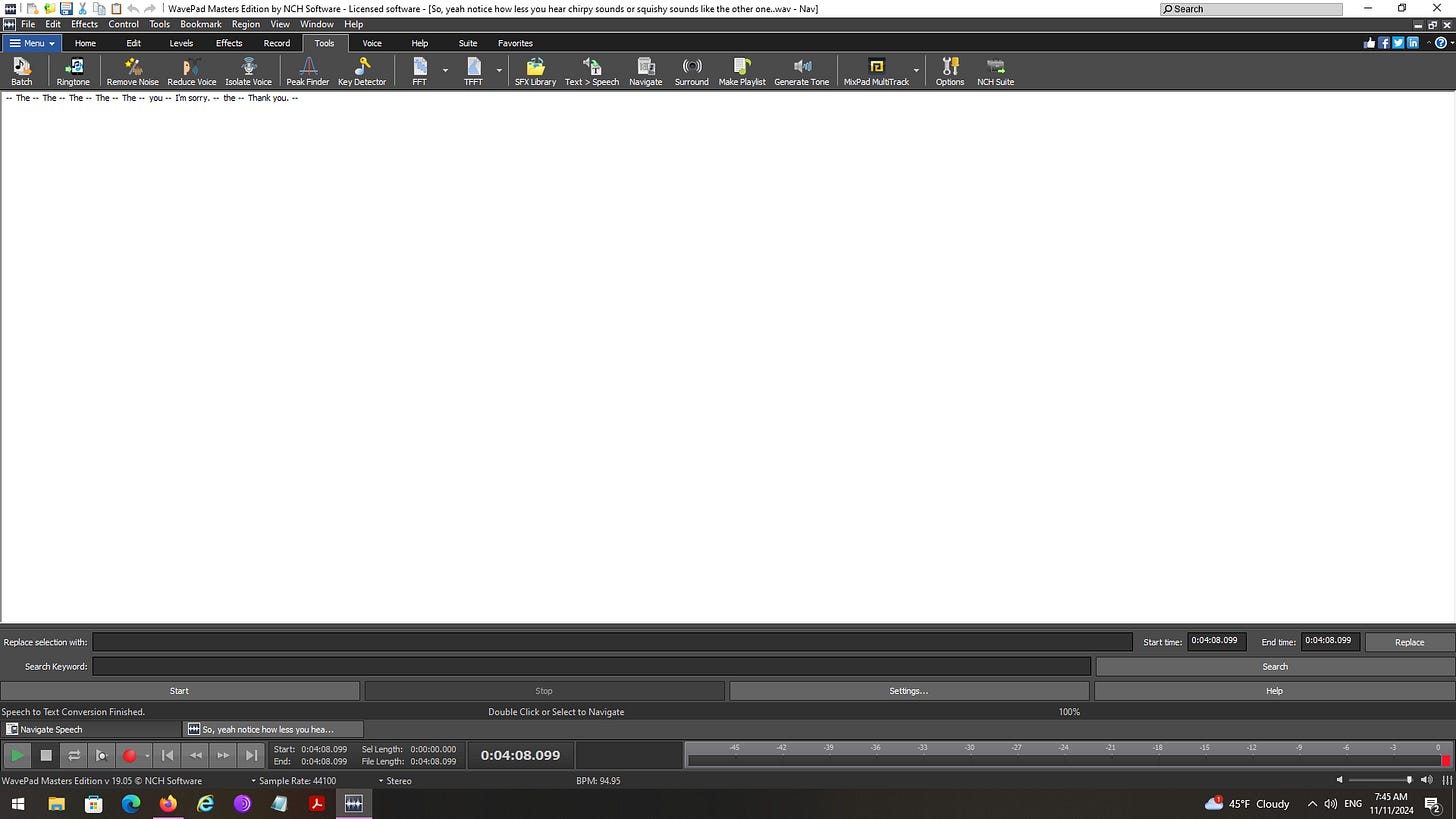Click the scrub playback button
Image resolution: width=1456 pixels, height=819 pixels.
click(x=102, y=756)
